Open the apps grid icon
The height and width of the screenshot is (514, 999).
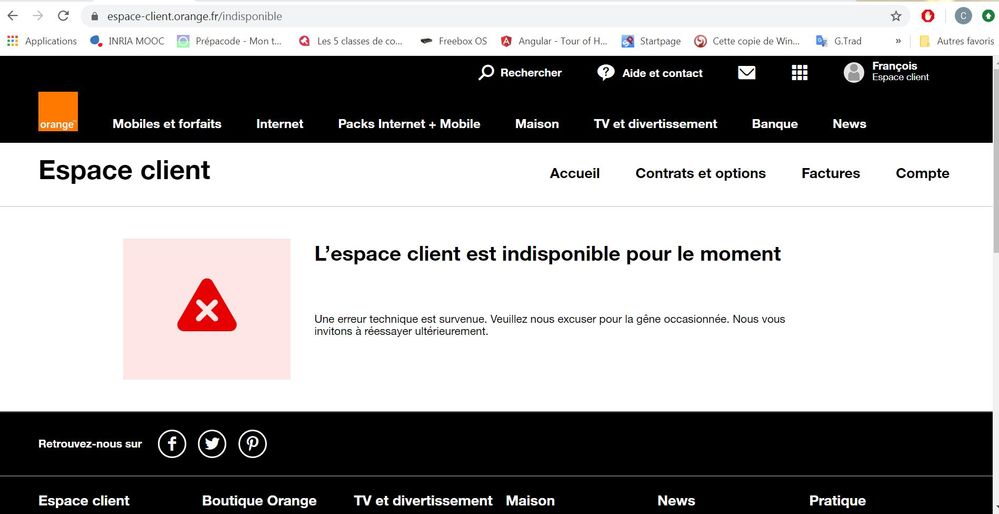click(x=799, y=73)
